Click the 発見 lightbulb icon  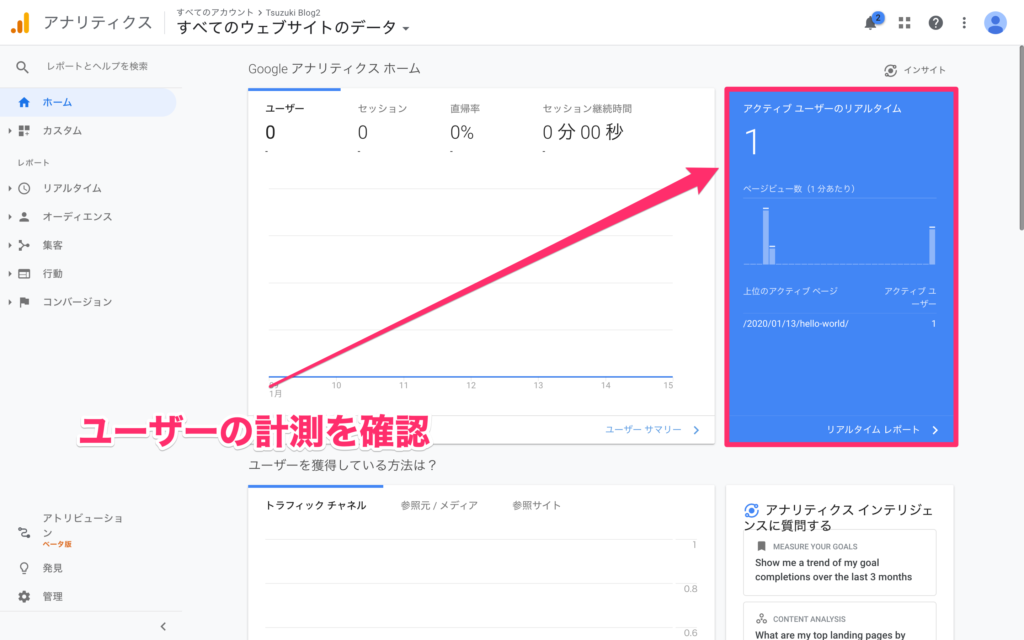(24, 568)
